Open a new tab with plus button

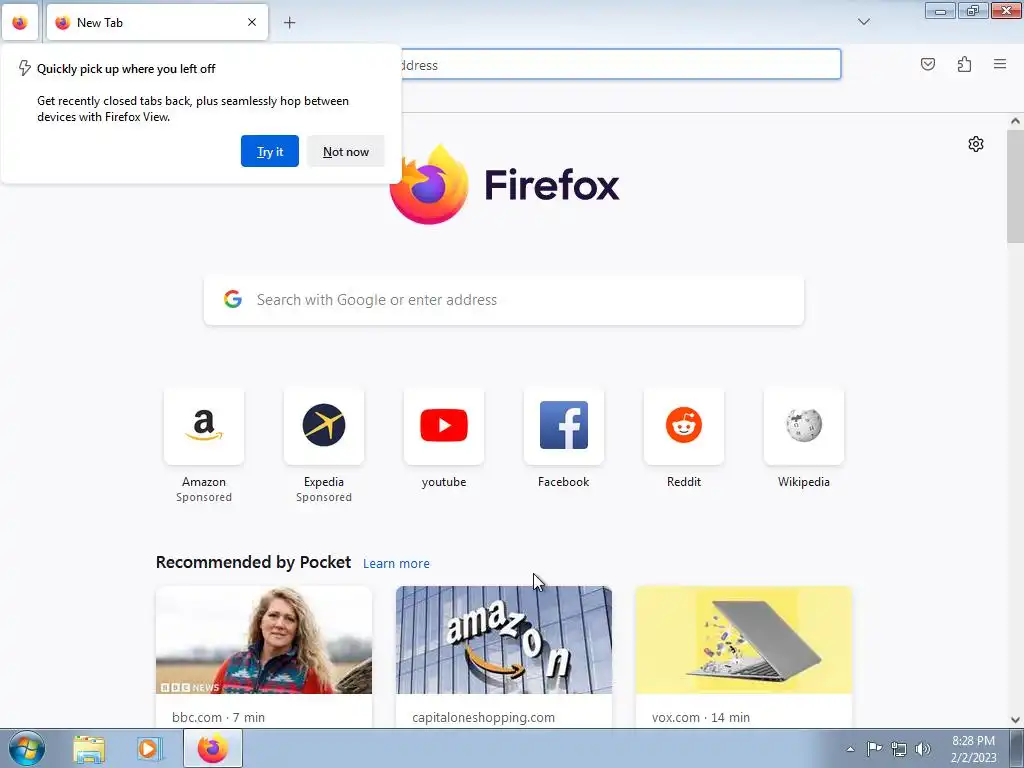289,23
